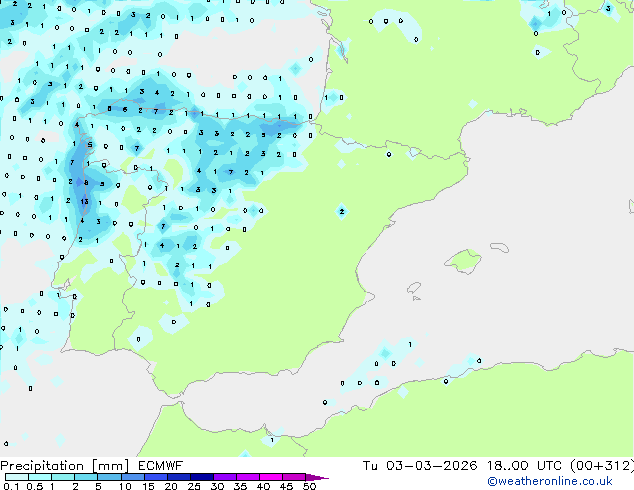Pick the 40–45 mm magenta legend swatch
634x490 pixels.
coord(271,477)
